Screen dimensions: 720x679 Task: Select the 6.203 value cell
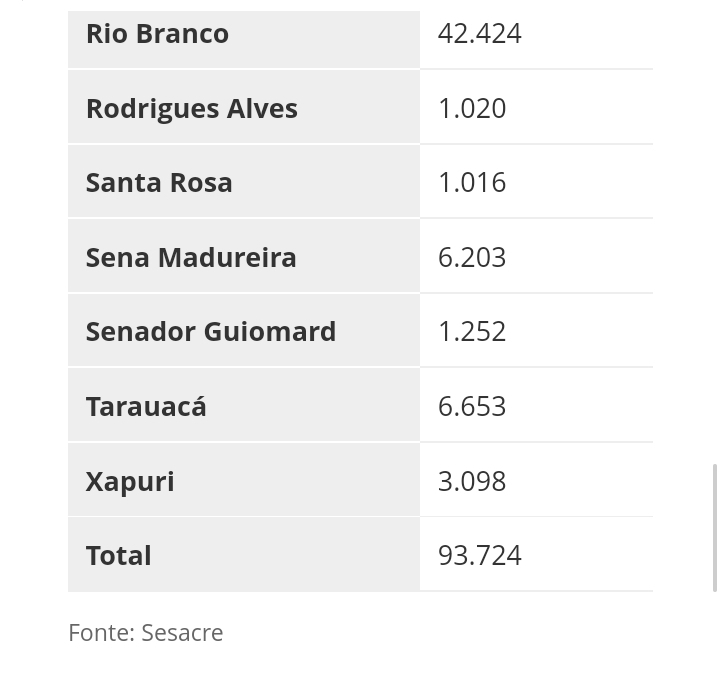[x=472, y=257]
